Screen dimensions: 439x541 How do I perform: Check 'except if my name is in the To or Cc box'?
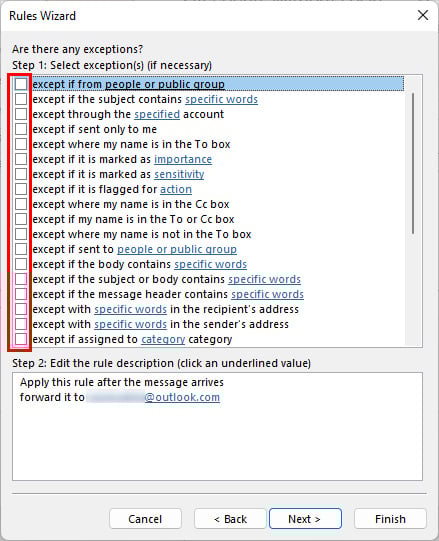click(21, 219)
